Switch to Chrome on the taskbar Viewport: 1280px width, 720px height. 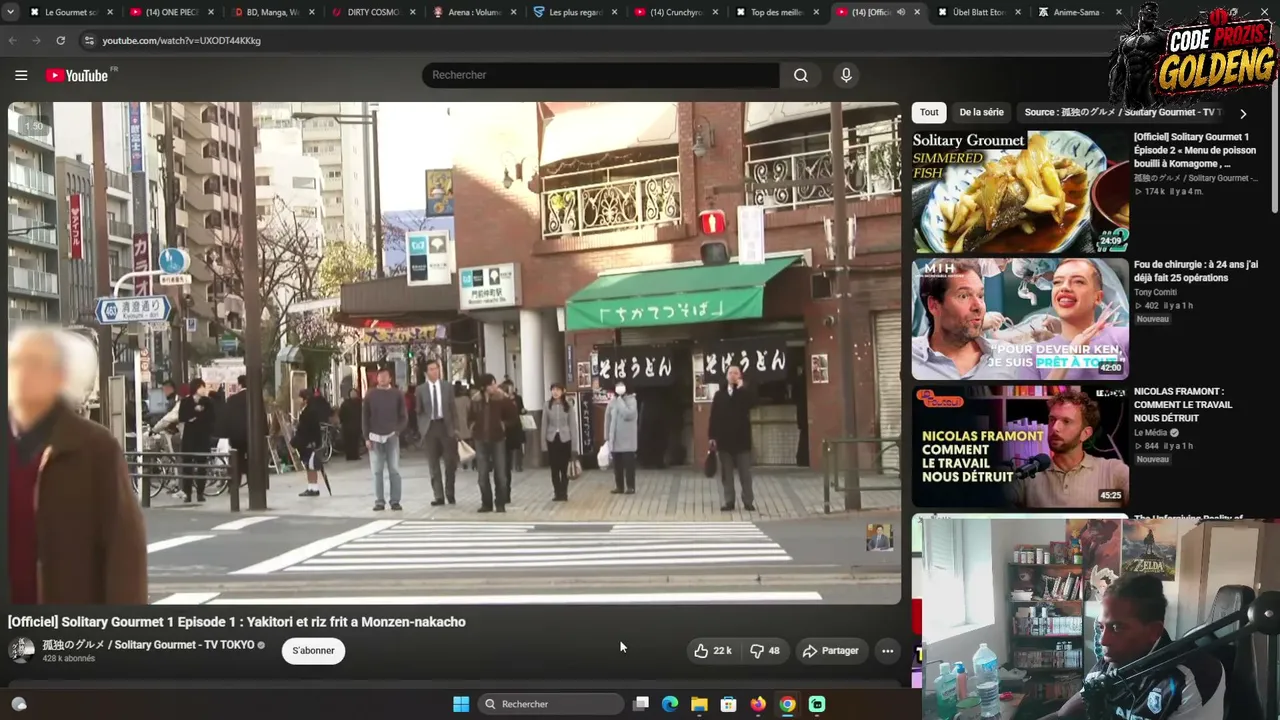[x=788, y=704]
